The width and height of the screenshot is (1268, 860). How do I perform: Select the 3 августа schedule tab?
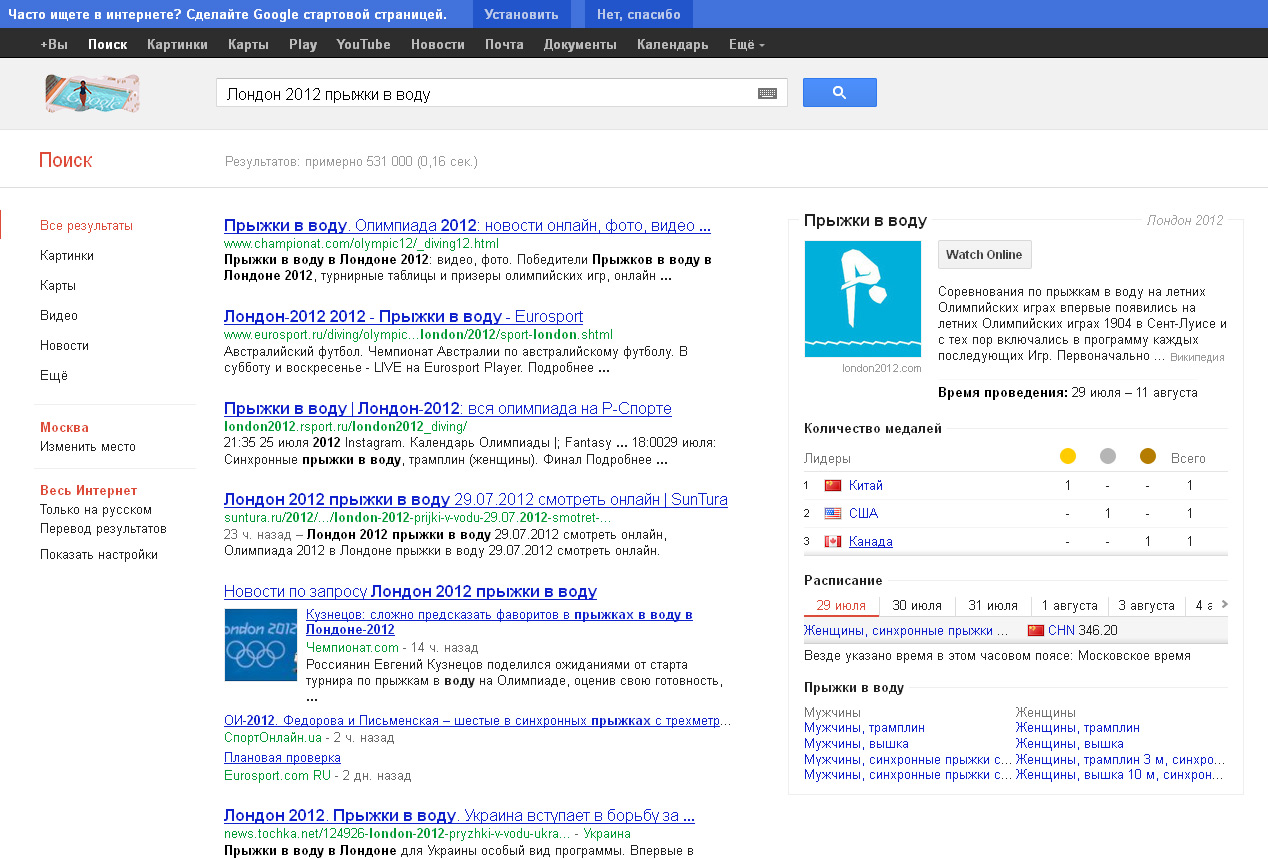1146,605
